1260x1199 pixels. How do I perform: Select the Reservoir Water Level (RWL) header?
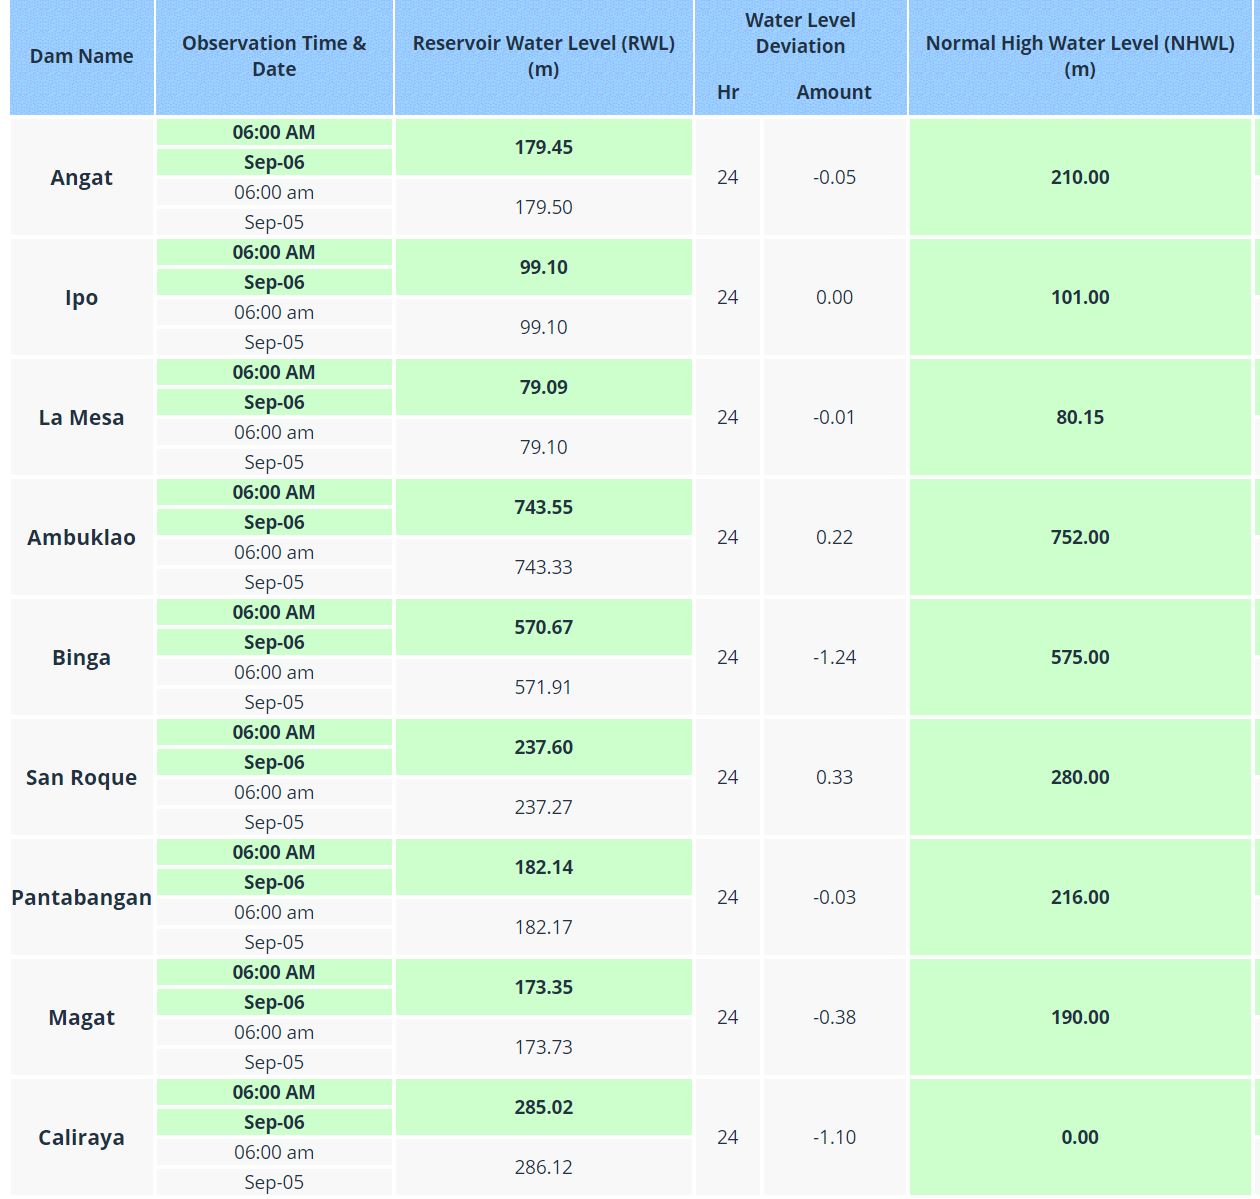[543, 56]
